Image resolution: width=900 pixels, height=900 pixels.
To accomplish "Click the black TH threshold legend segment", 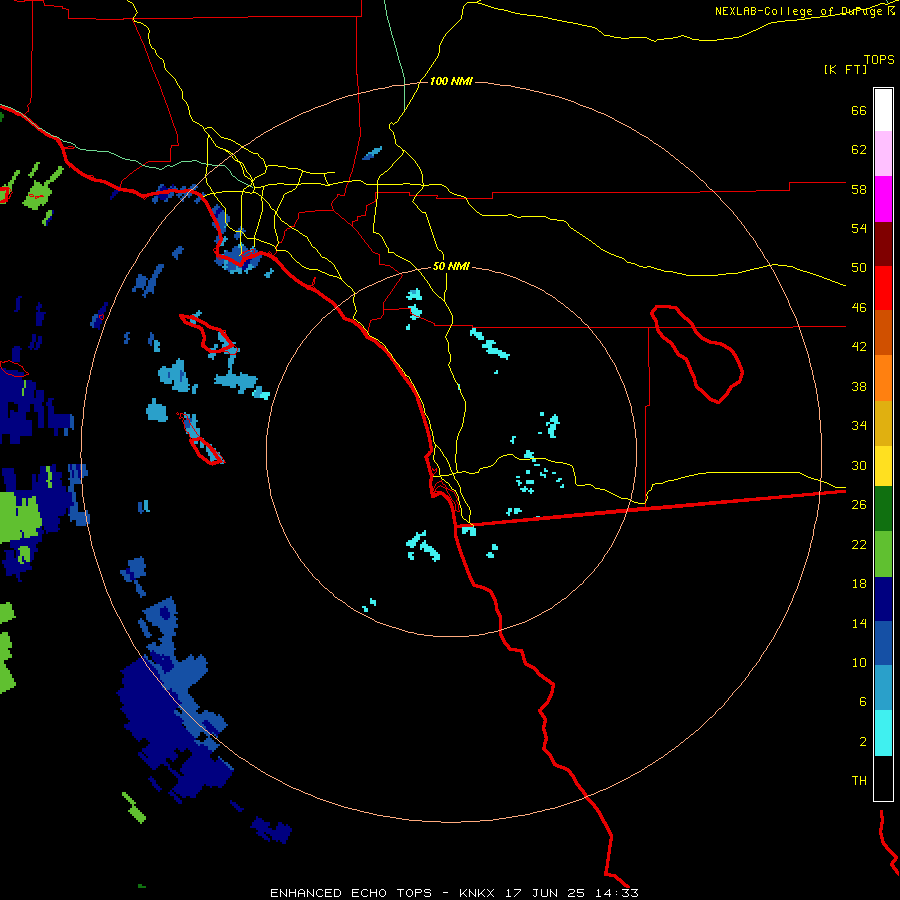I will click(883, 778).
